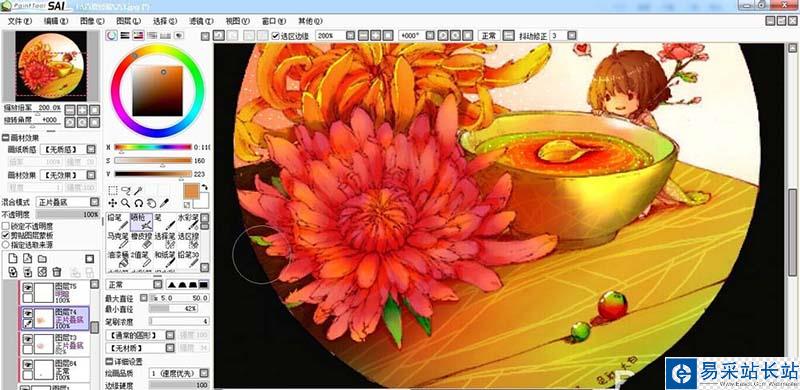Enable 锁定不透明度 preserve opacity checkbox
This screenshot has height=390, width=800.
pos(6,226)
